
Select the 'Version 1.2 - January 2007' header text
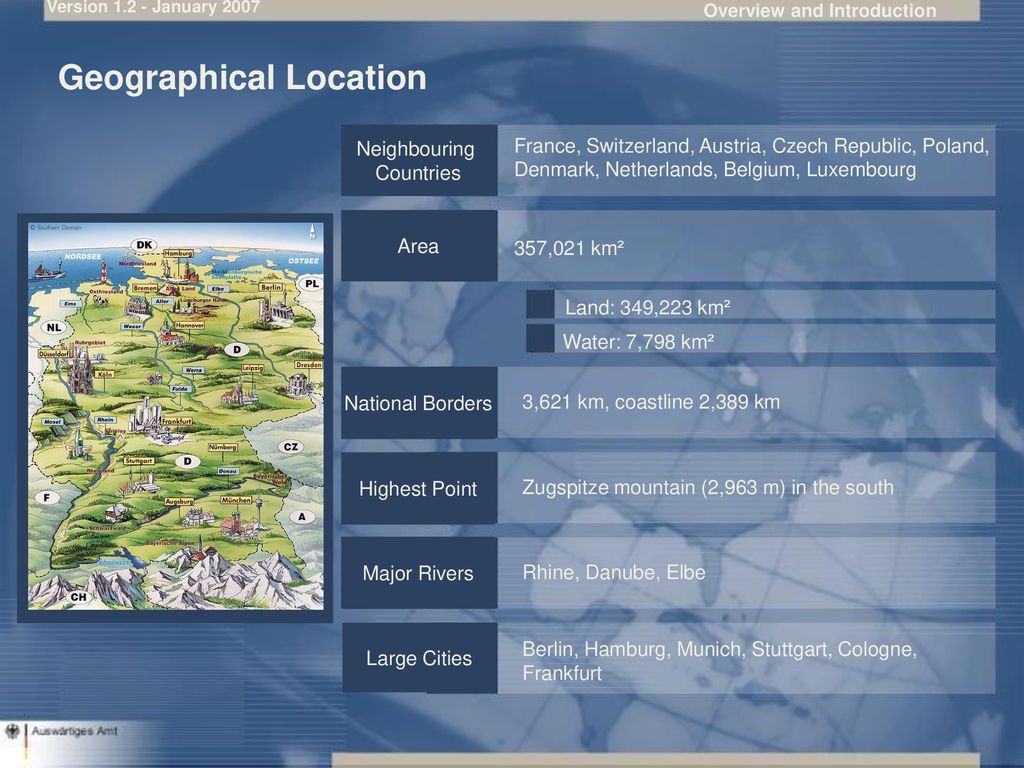153,7
